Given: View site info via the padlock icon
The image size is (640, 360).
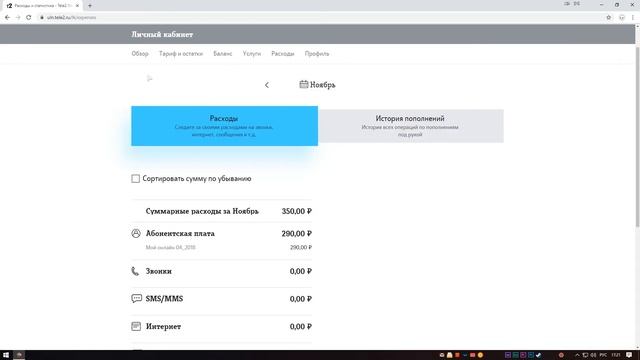Looking at the screenshot, I should coord(42,18).
